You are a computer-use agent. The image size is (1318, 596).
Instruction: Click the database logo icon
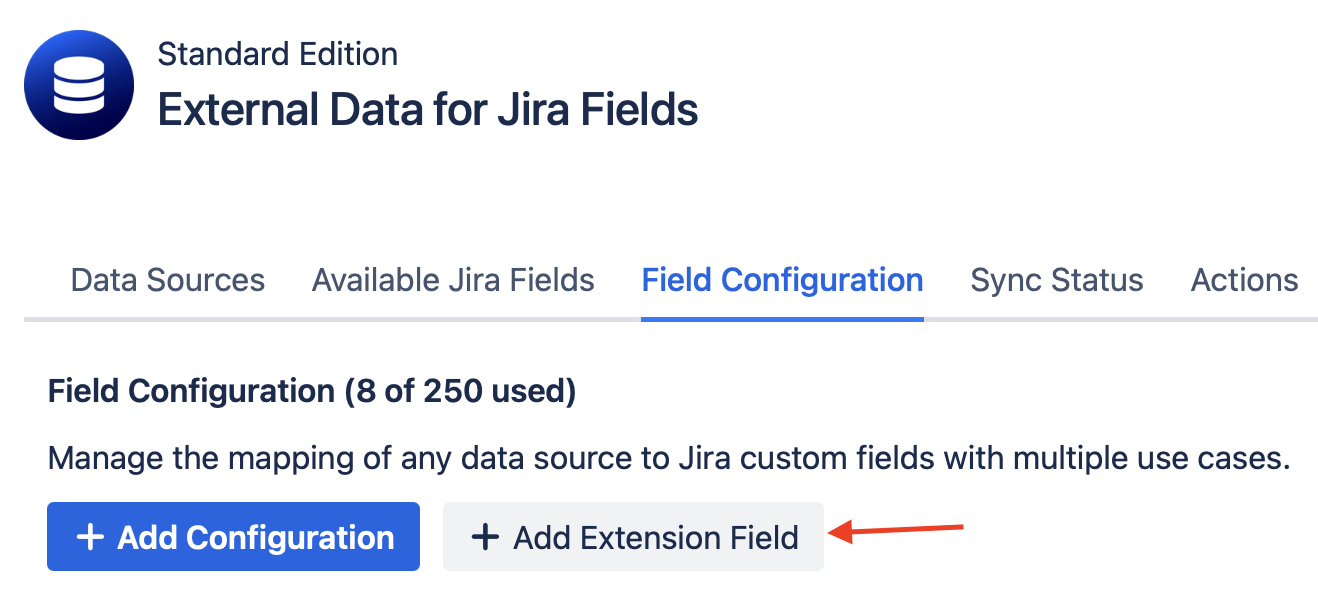point(79,84)
